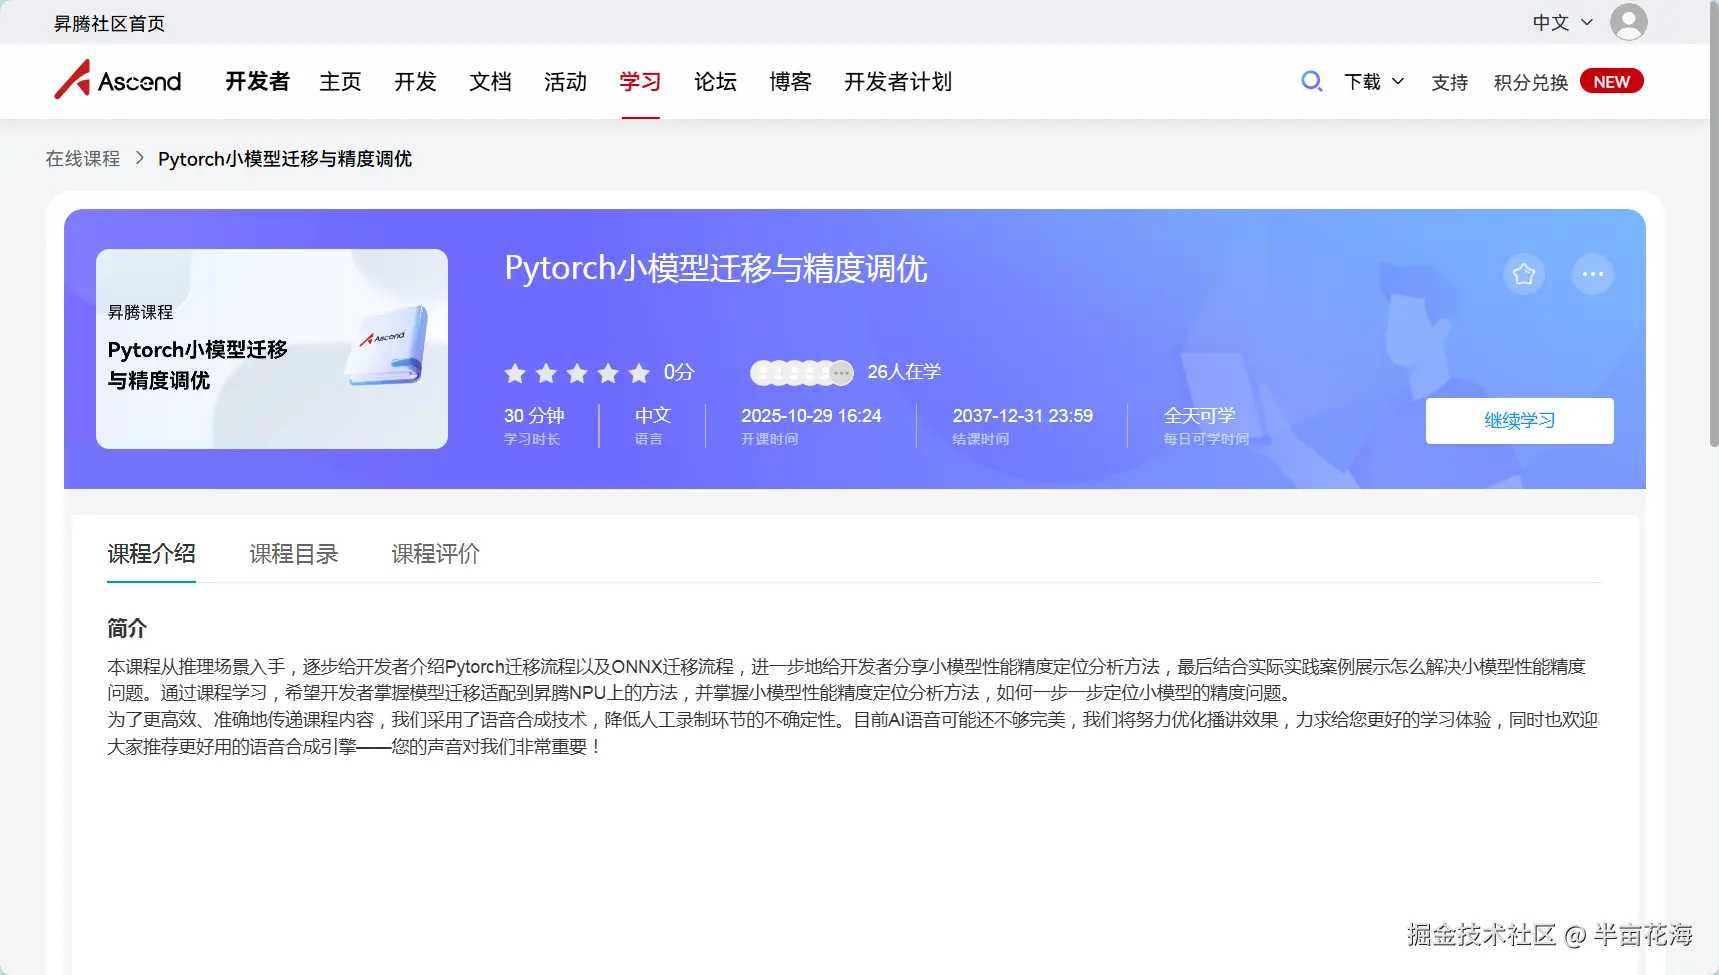
Task: Click the 0分 rating score
Action: (x=679, y=372)
